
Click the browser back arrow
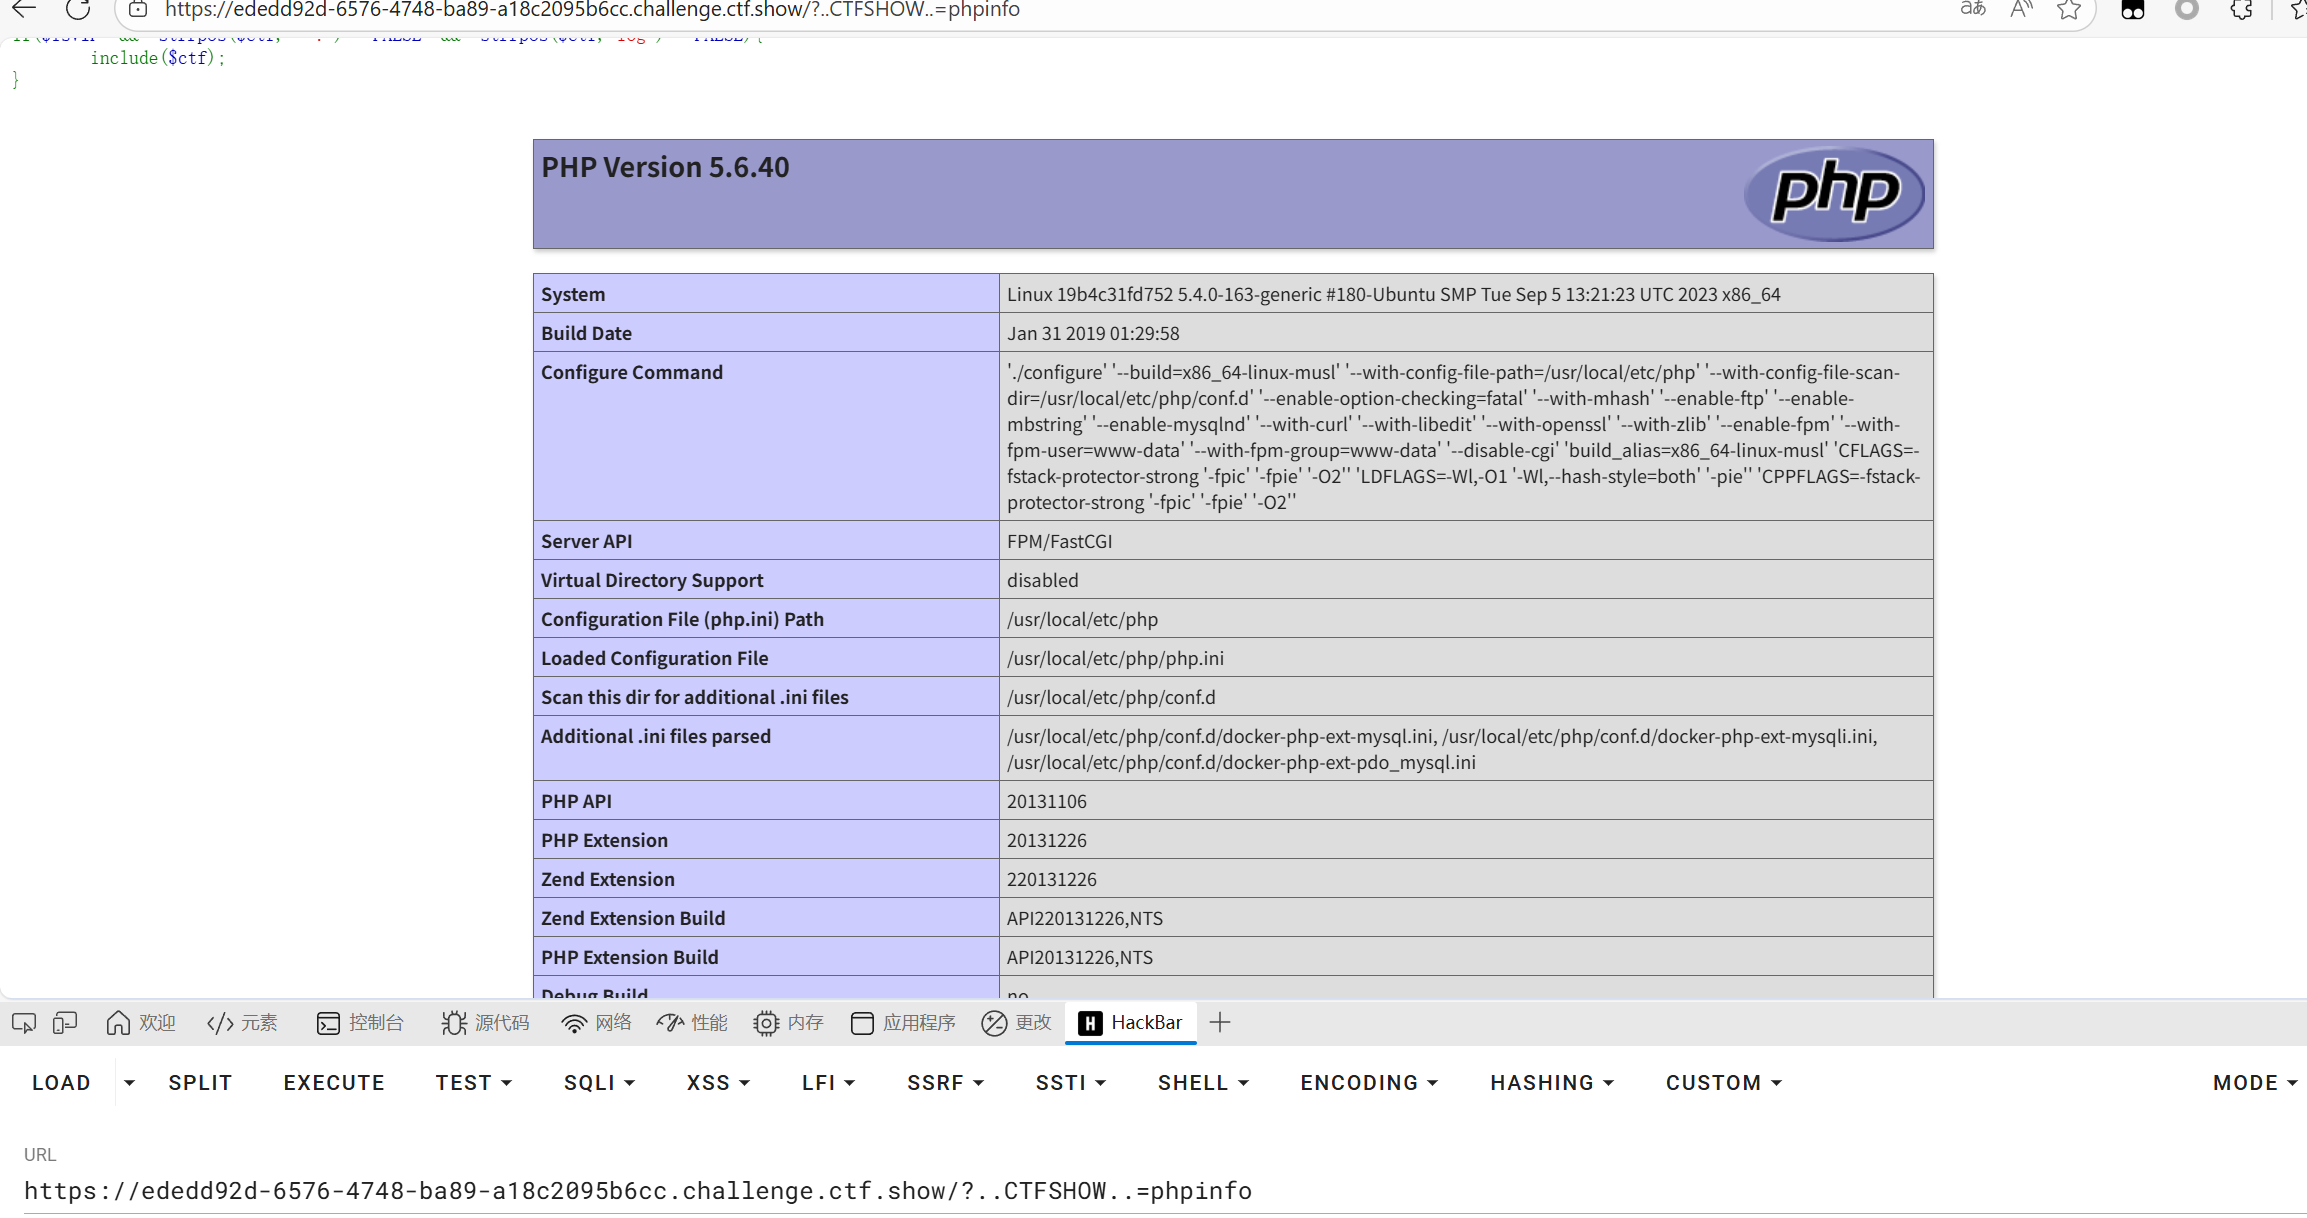coord(24,9)
